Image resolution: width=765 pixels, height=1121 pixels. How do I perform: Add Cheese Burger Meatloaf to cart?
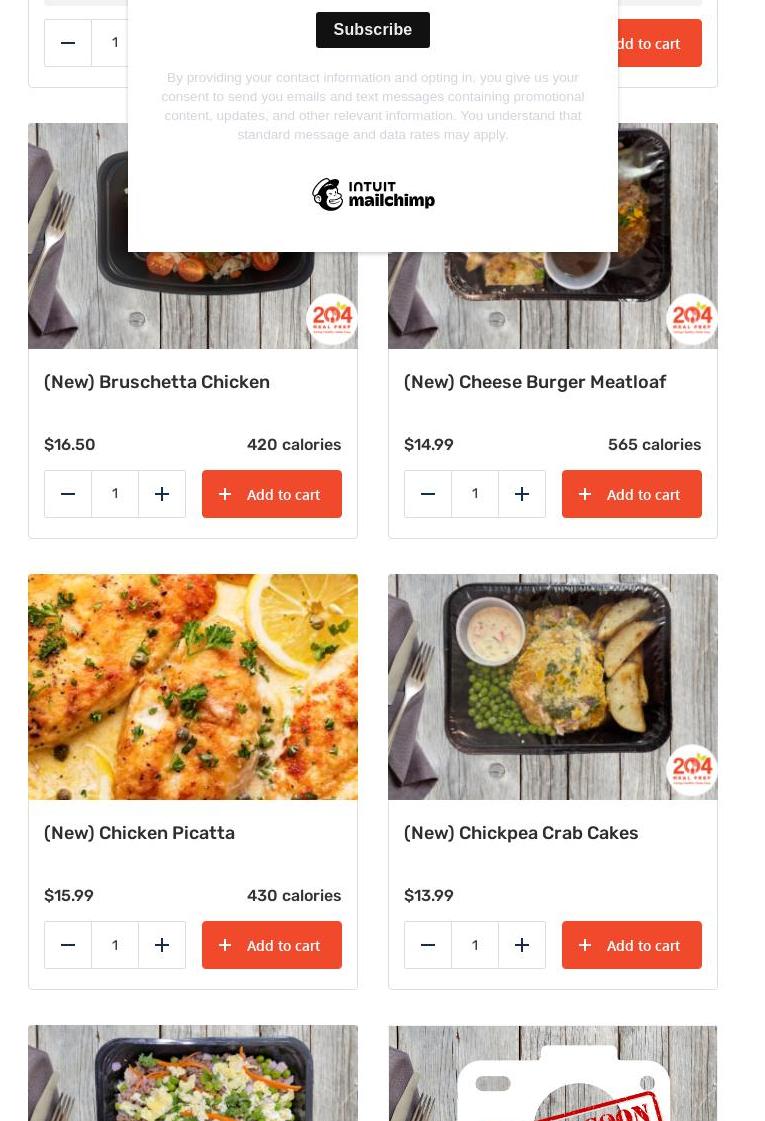point(631,494)
